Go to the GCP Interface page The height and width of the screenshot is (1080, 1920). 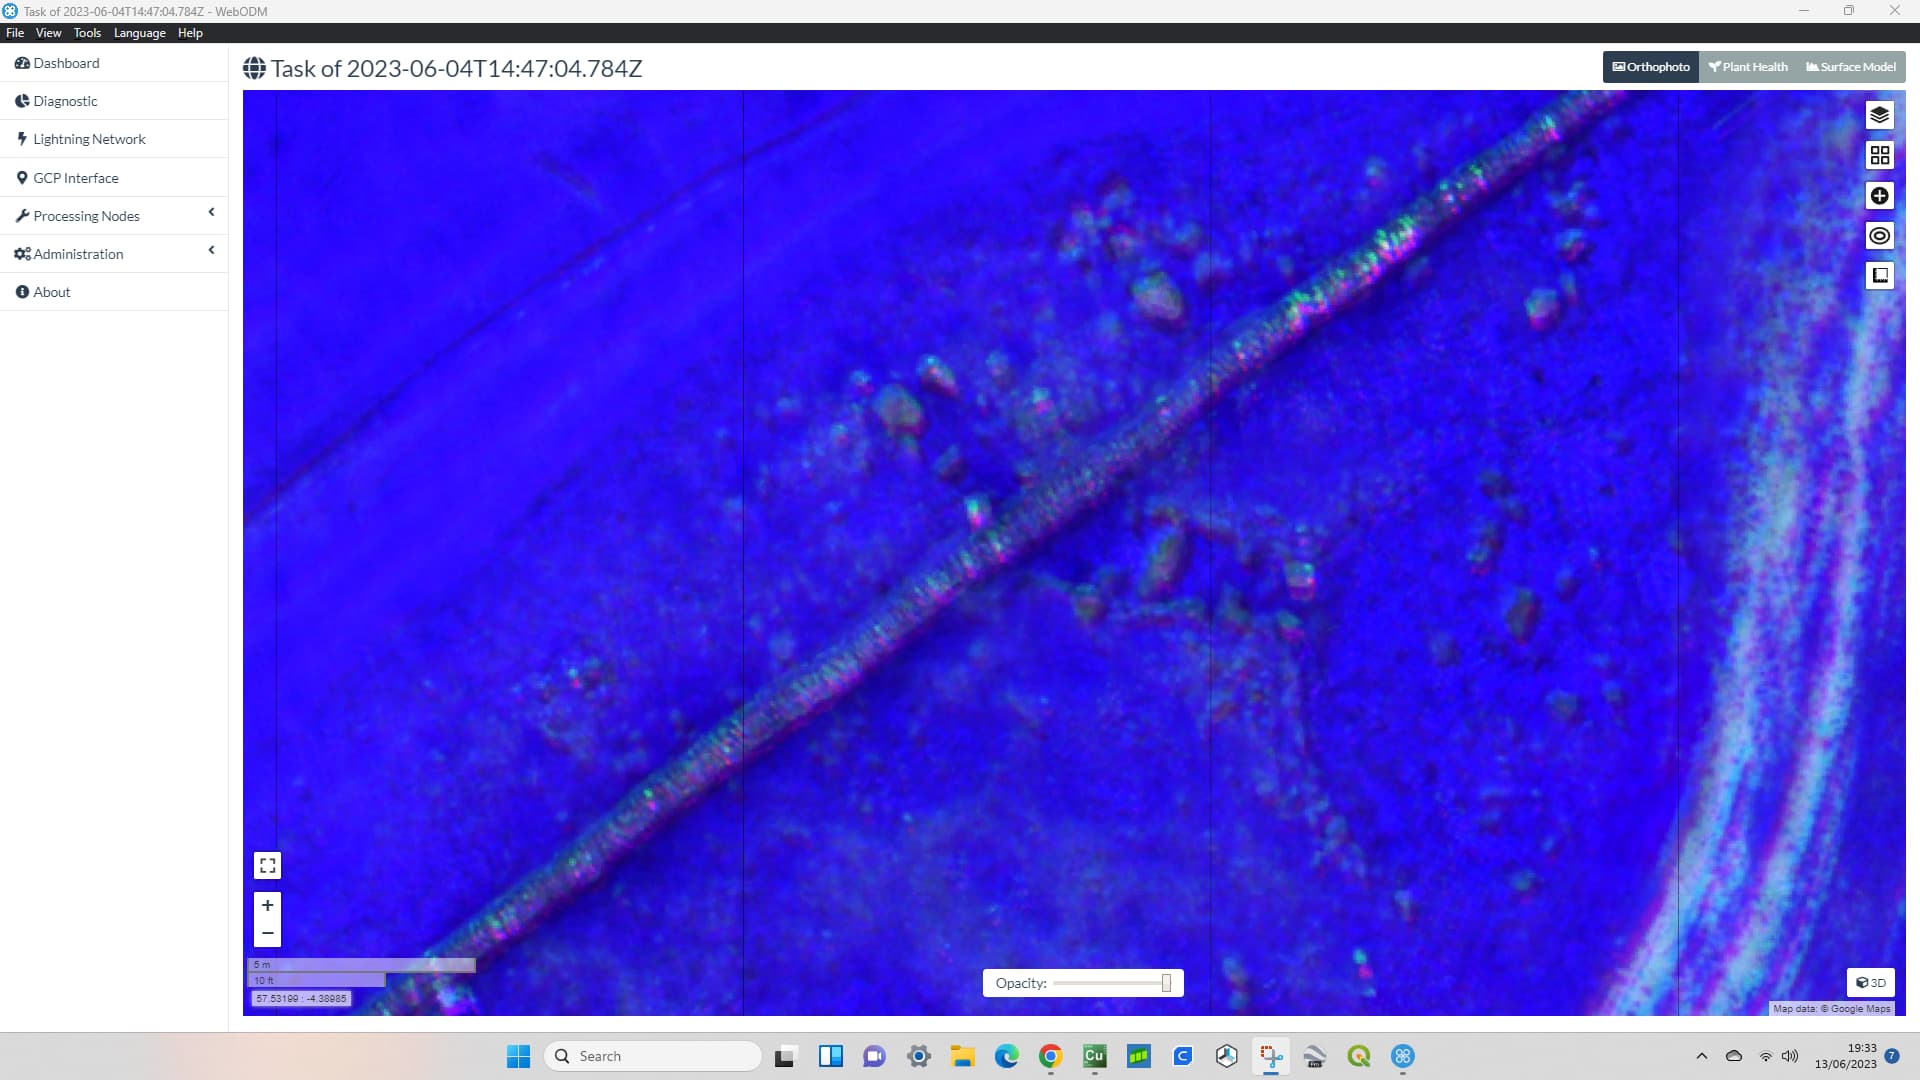75,178
